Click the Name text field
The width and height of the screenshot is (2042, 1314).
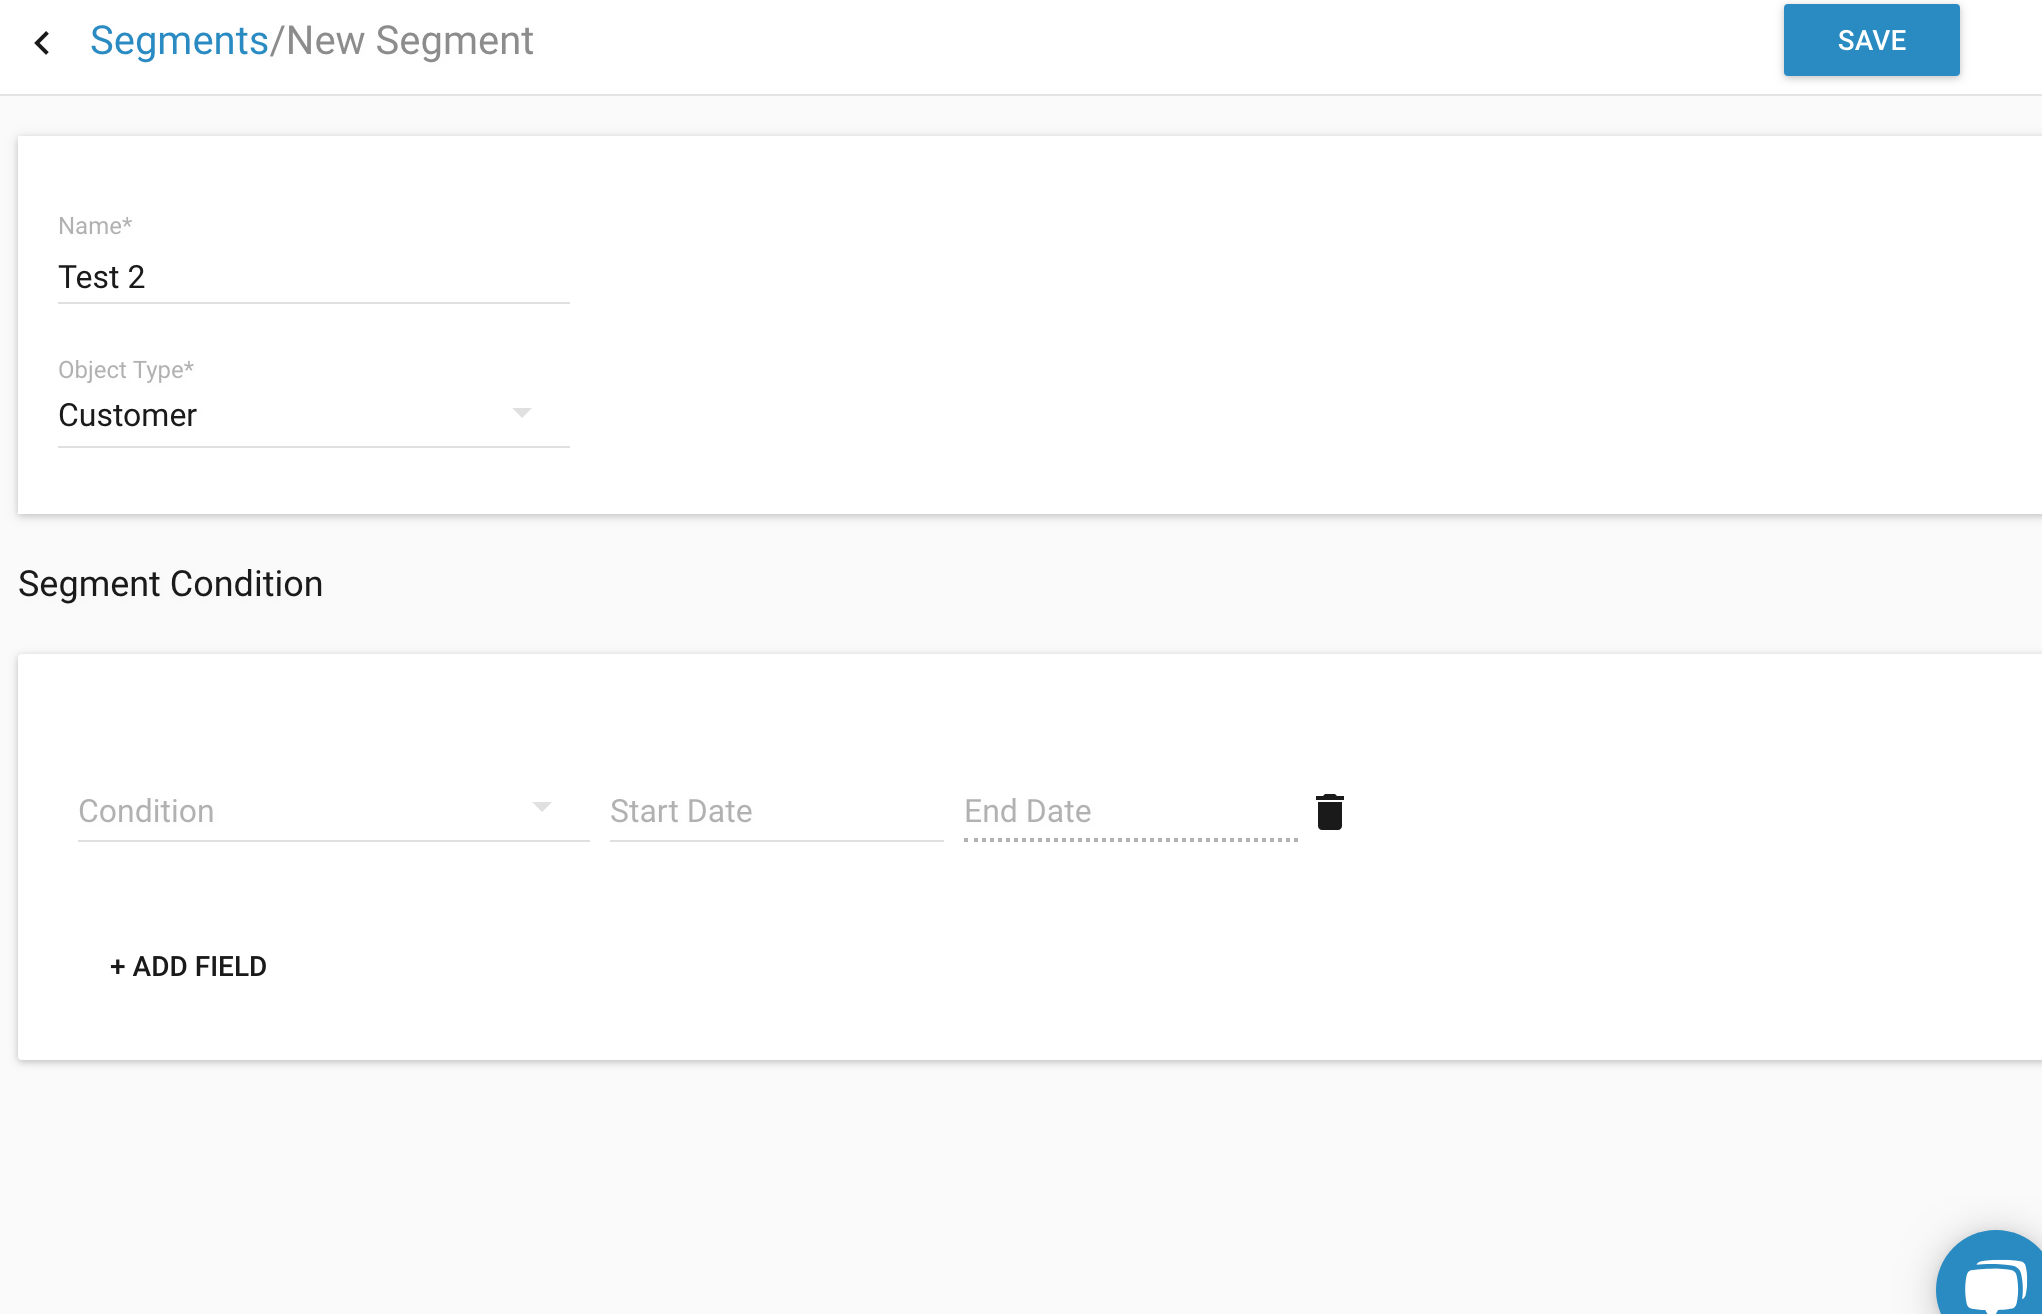[313, 277]
